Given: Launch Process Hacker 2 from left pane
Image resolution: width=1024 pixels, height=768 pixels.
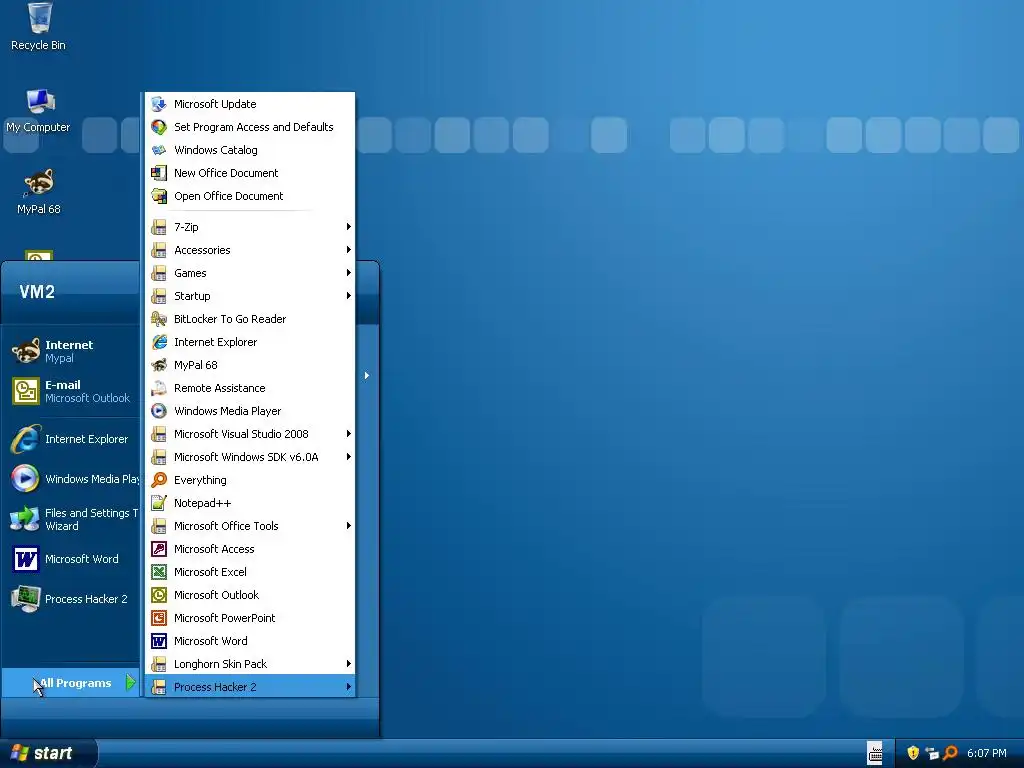Looking at the screenshot, I should pos(72,599).
